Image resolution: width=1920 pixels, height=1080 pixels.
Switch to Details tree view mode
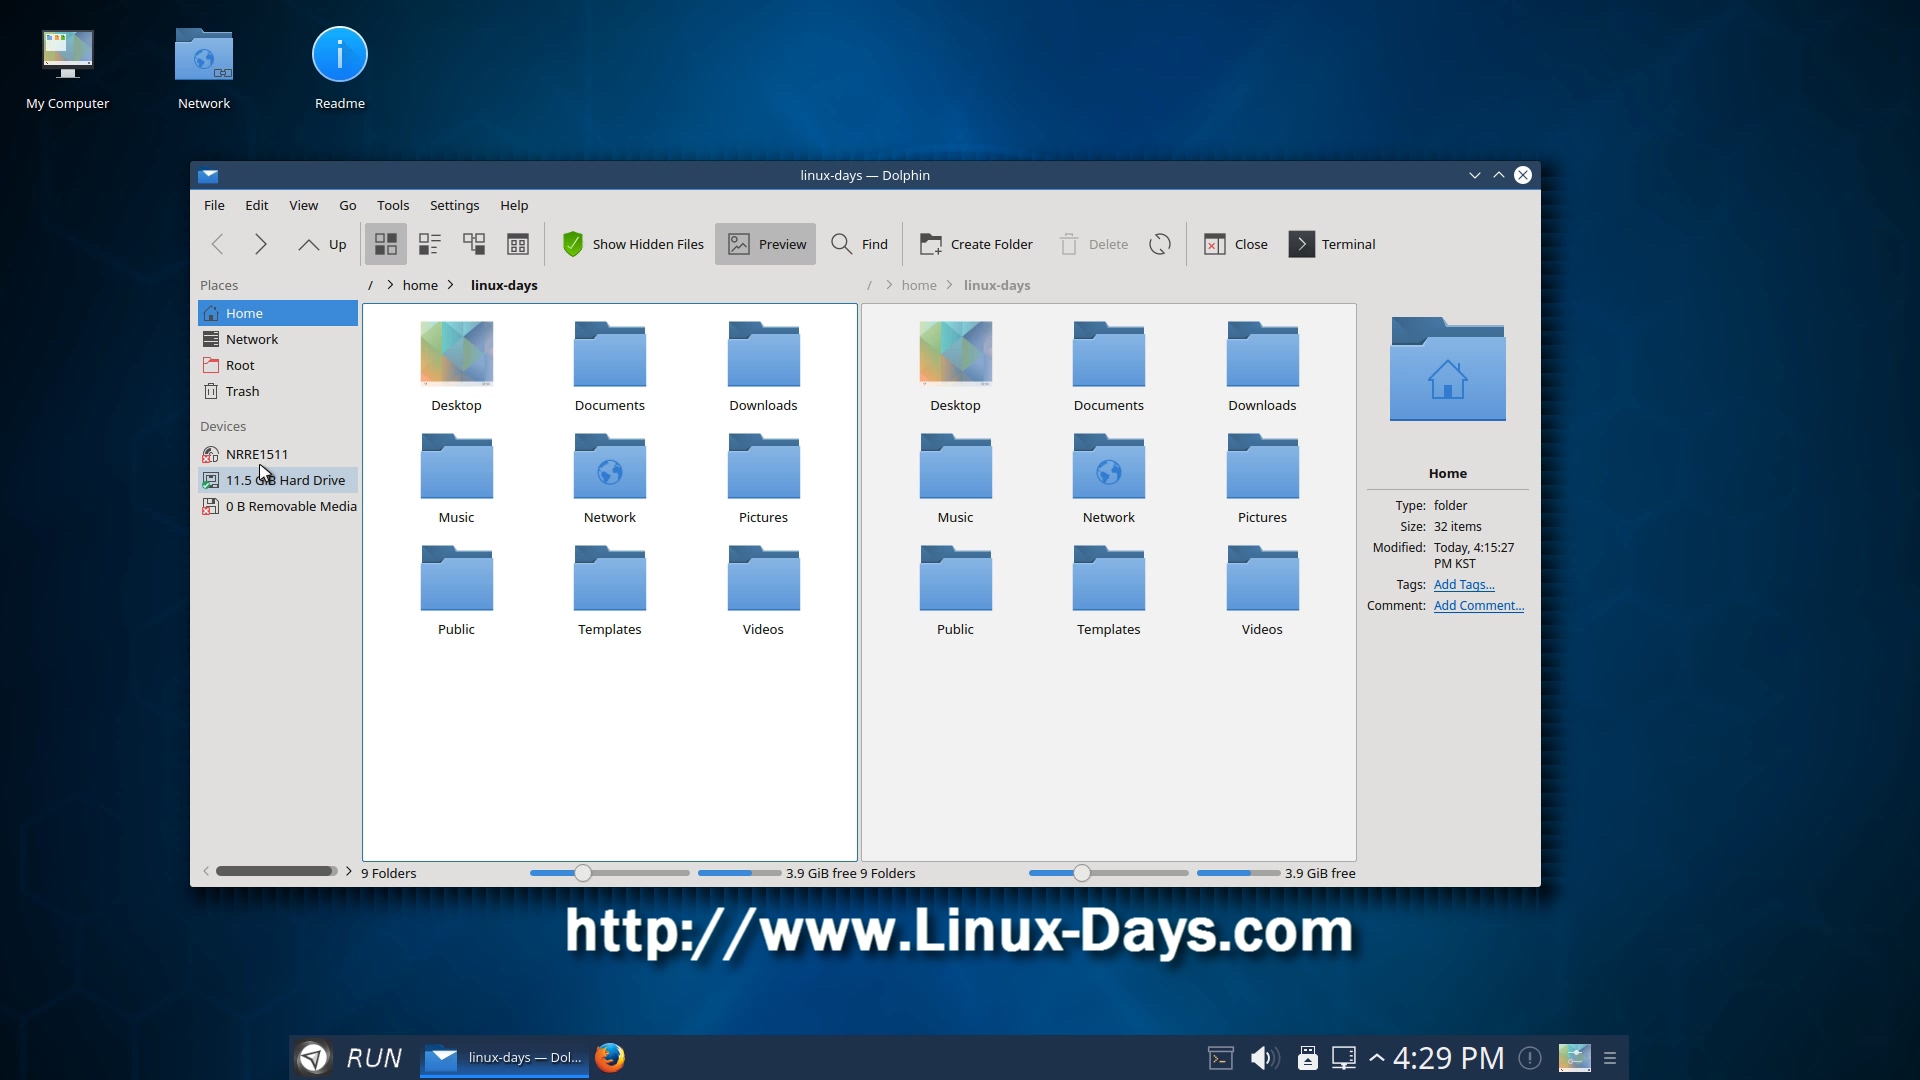click(x=474, y=244)
